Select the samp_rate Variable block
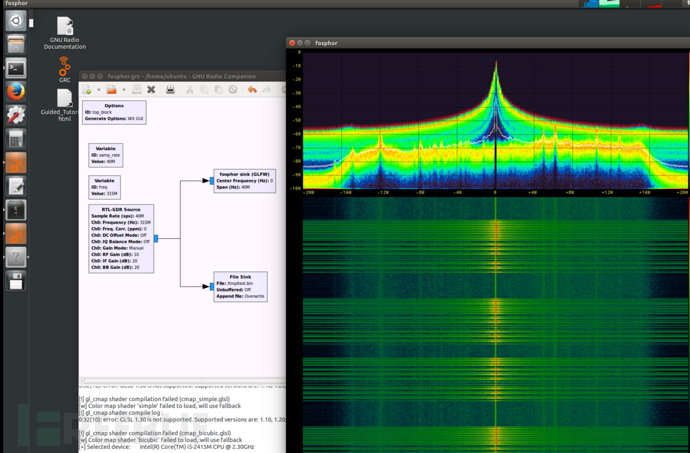The width and height of the screenshot is (690, 453). pos(108,154)
